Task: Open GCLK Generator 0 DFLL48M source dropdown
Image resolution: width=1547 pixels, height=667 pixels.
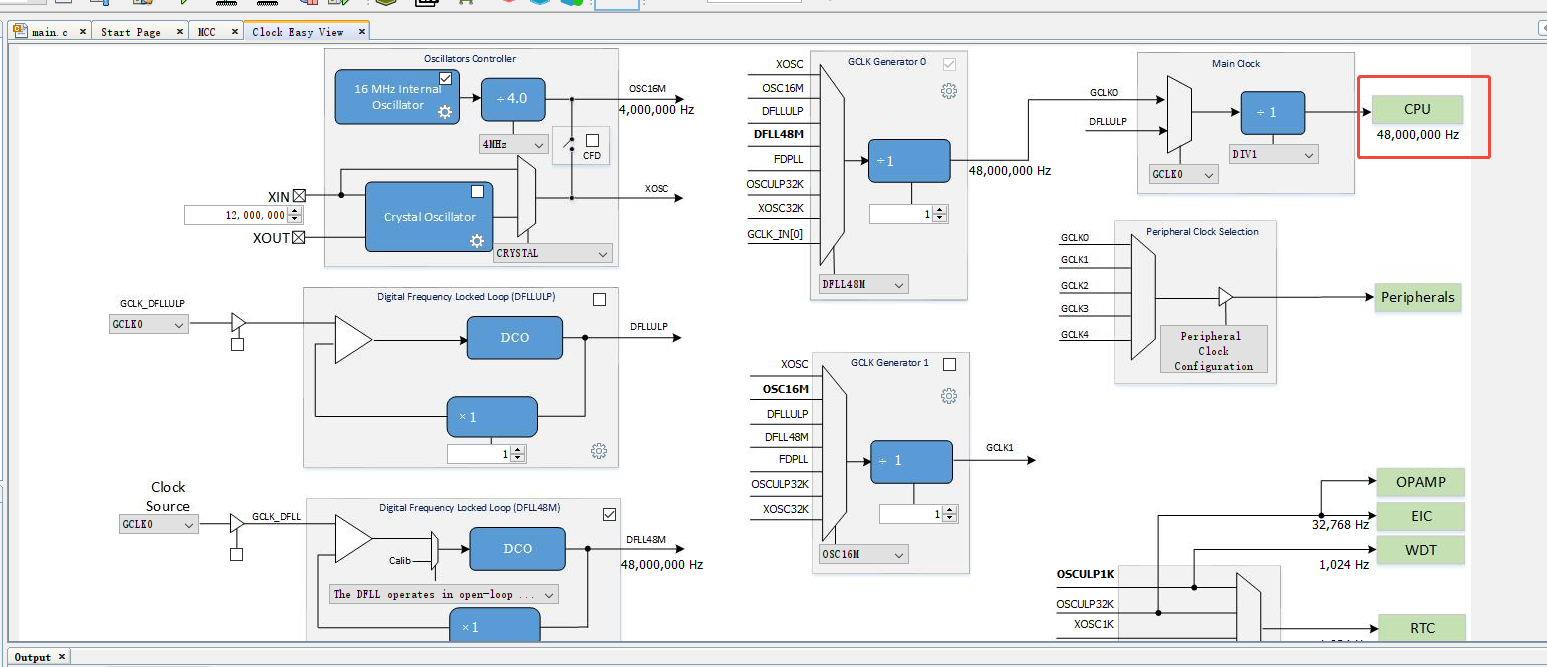Action: [864, 284]
